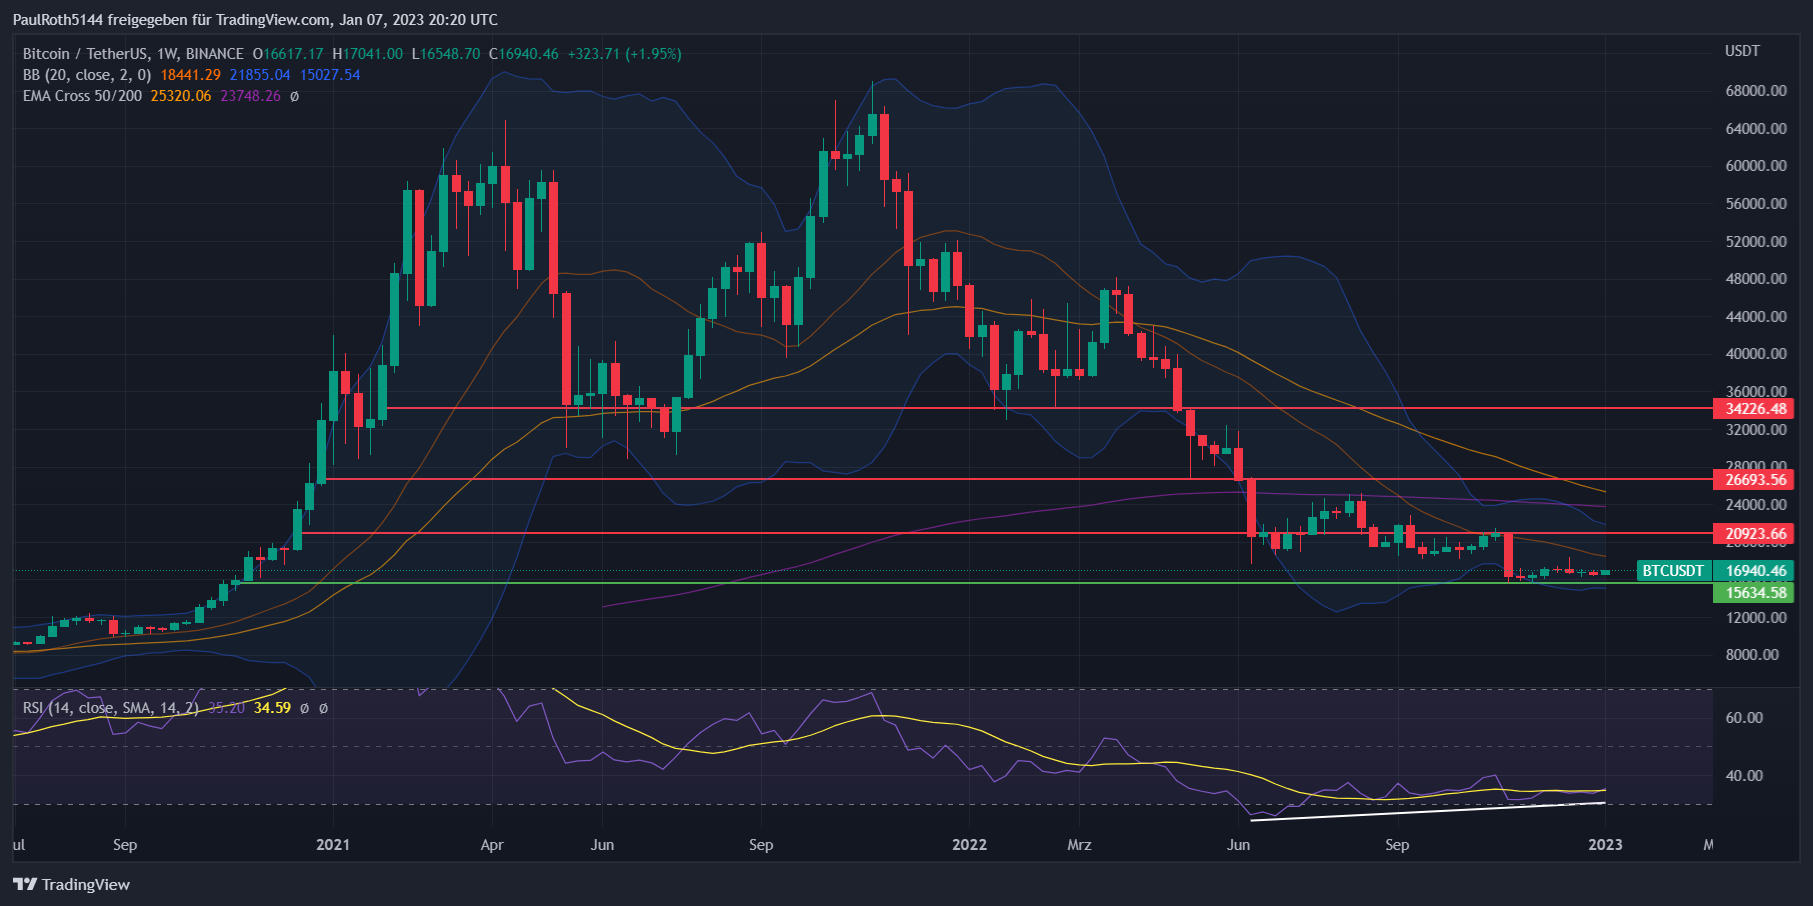Click the USDT currency label
1813x906 pixels.
[1742, 51]
